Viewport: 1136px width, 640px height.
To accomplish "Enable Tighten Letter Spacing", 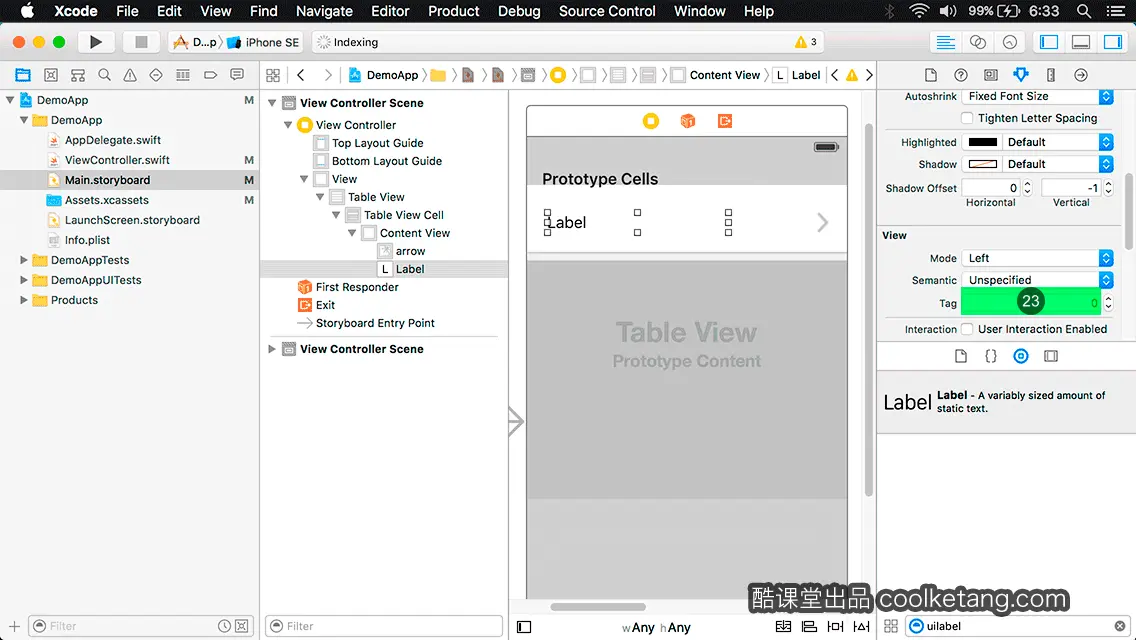I will [966, 118].
